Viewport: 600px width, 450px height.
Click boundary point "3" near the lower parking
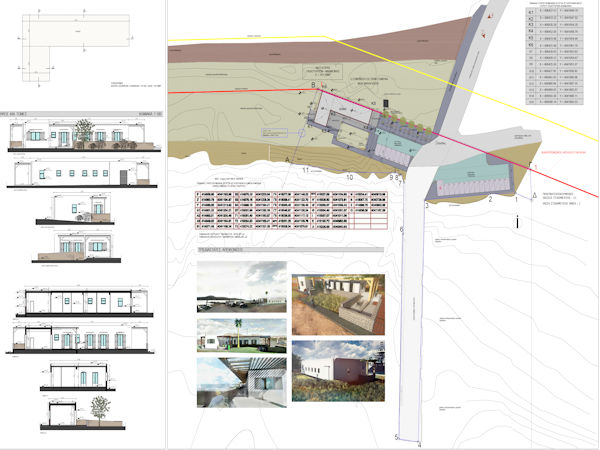pos(427,205)
